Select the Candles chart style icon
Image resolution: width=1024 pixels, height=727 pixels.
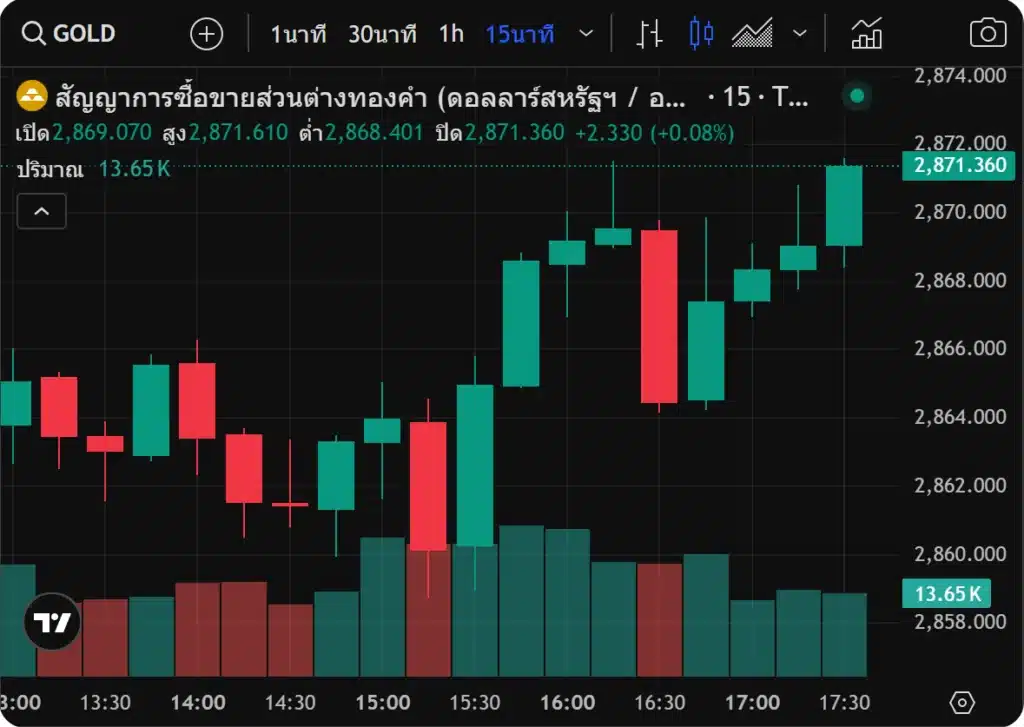[701, 34]
